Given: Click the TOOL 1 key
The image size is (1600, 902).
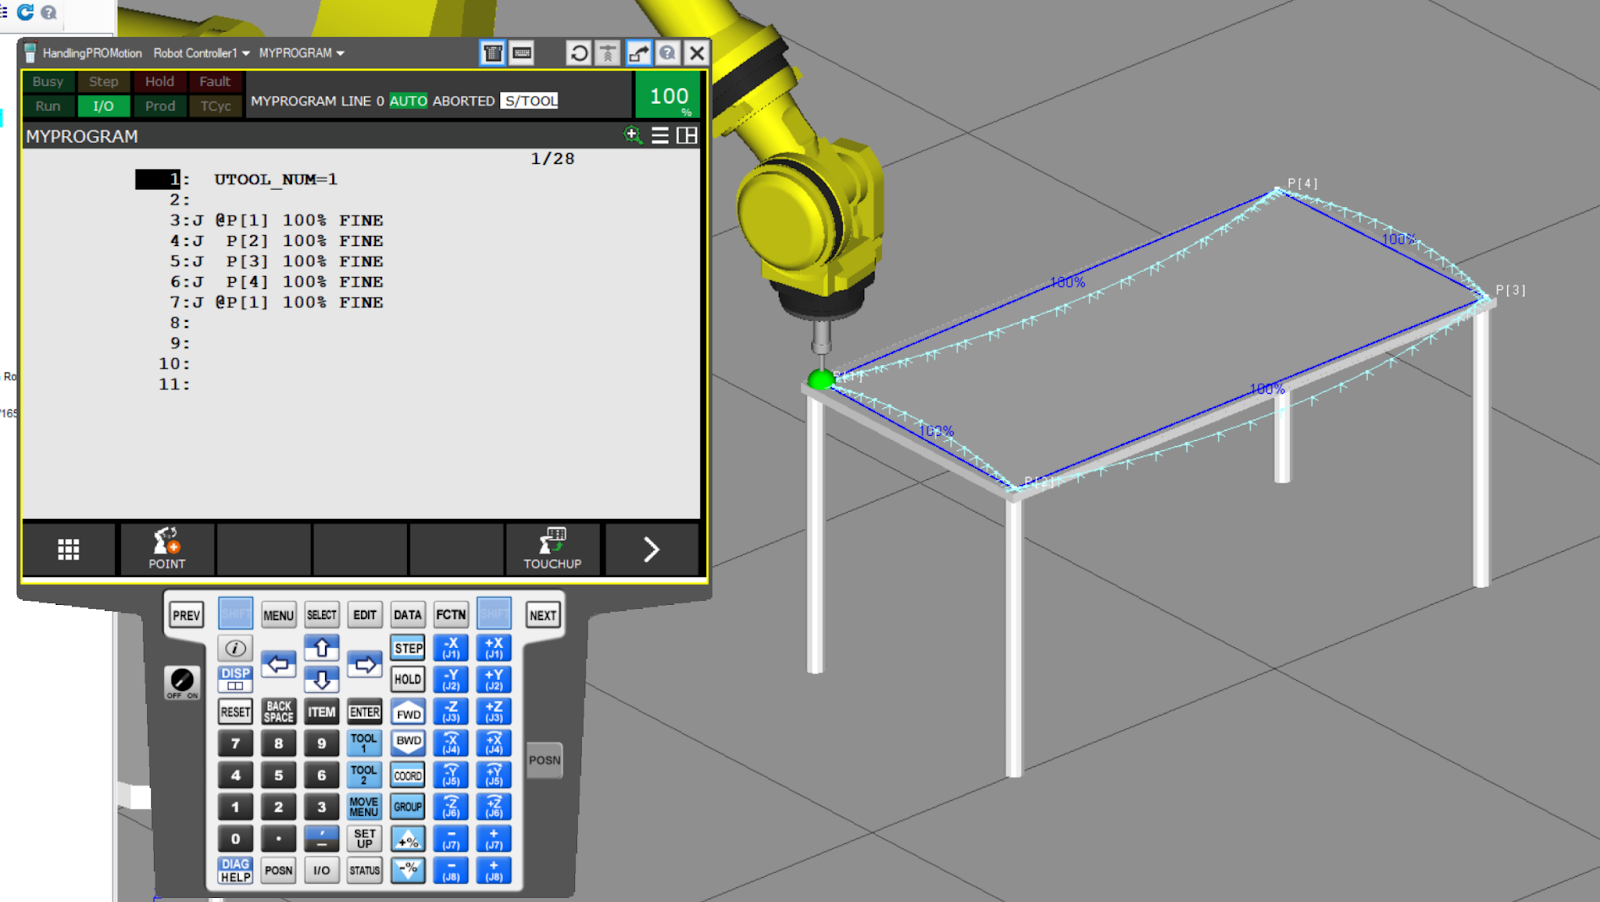Looking at the screenshot, I should click(x=364, y=743).
